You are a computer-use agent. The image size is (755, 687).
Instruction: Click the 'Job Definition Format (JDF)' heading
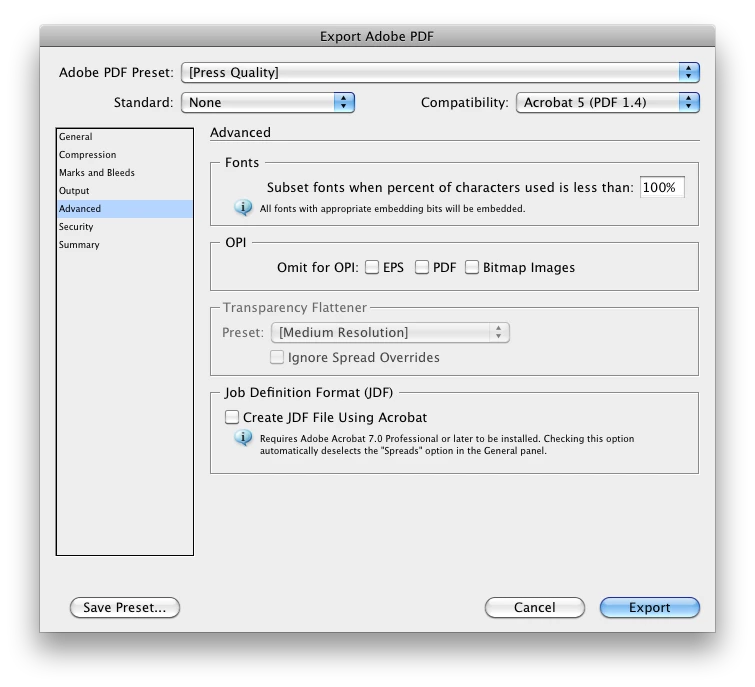[x=309, y=392]
